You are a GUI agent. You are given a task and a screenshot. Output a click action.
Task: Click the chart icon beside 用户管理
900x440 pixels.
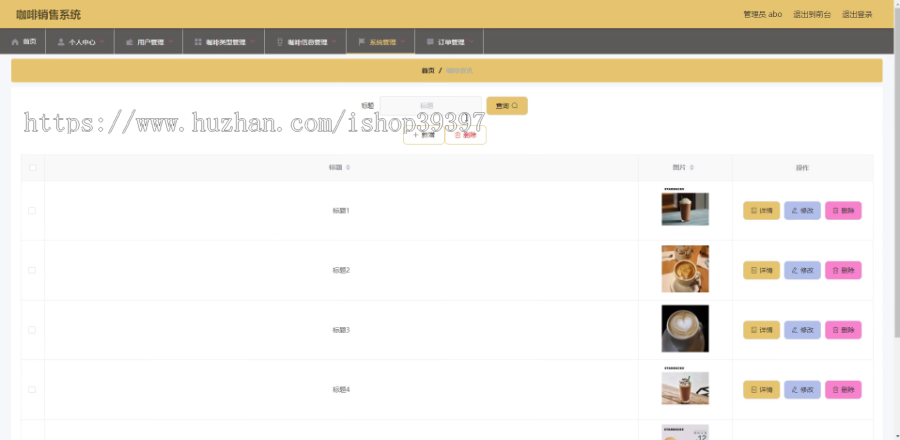(x=130, y=42)
